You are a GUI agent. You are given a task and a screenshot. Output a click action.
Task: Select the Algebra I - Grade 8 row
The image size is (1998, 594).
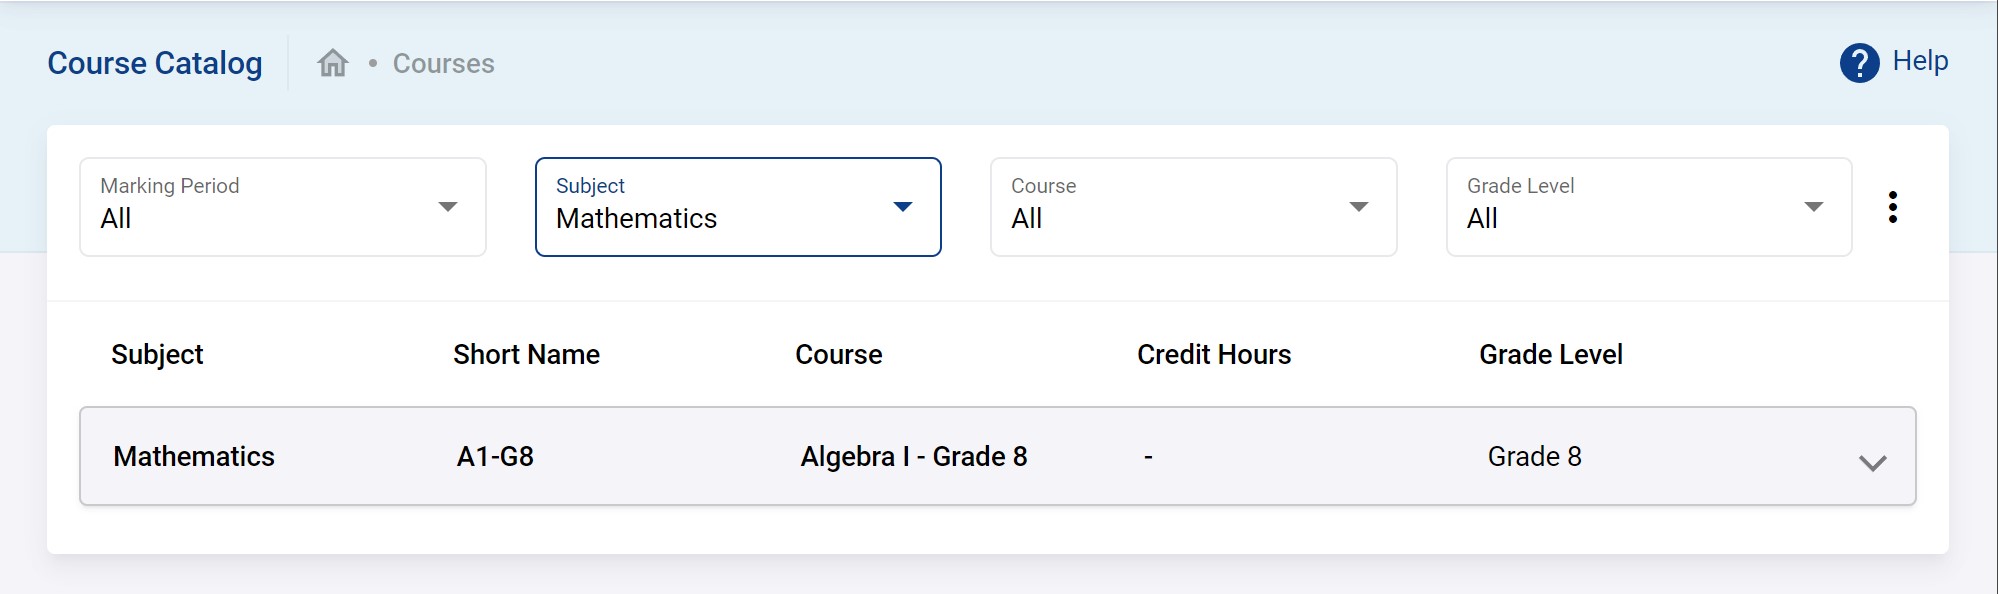pyautogui.click(x=913, y=457)
